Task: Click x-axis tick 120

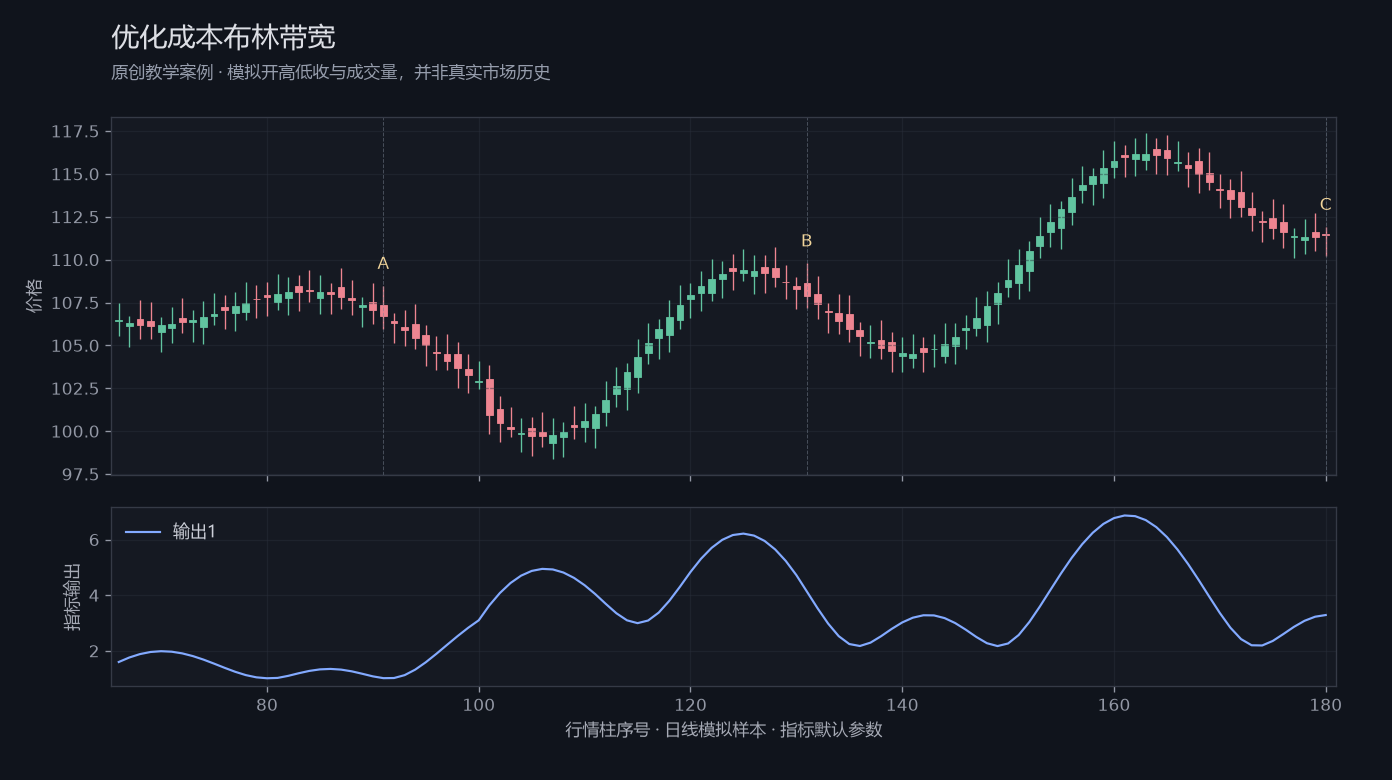Action: point(690,705)
